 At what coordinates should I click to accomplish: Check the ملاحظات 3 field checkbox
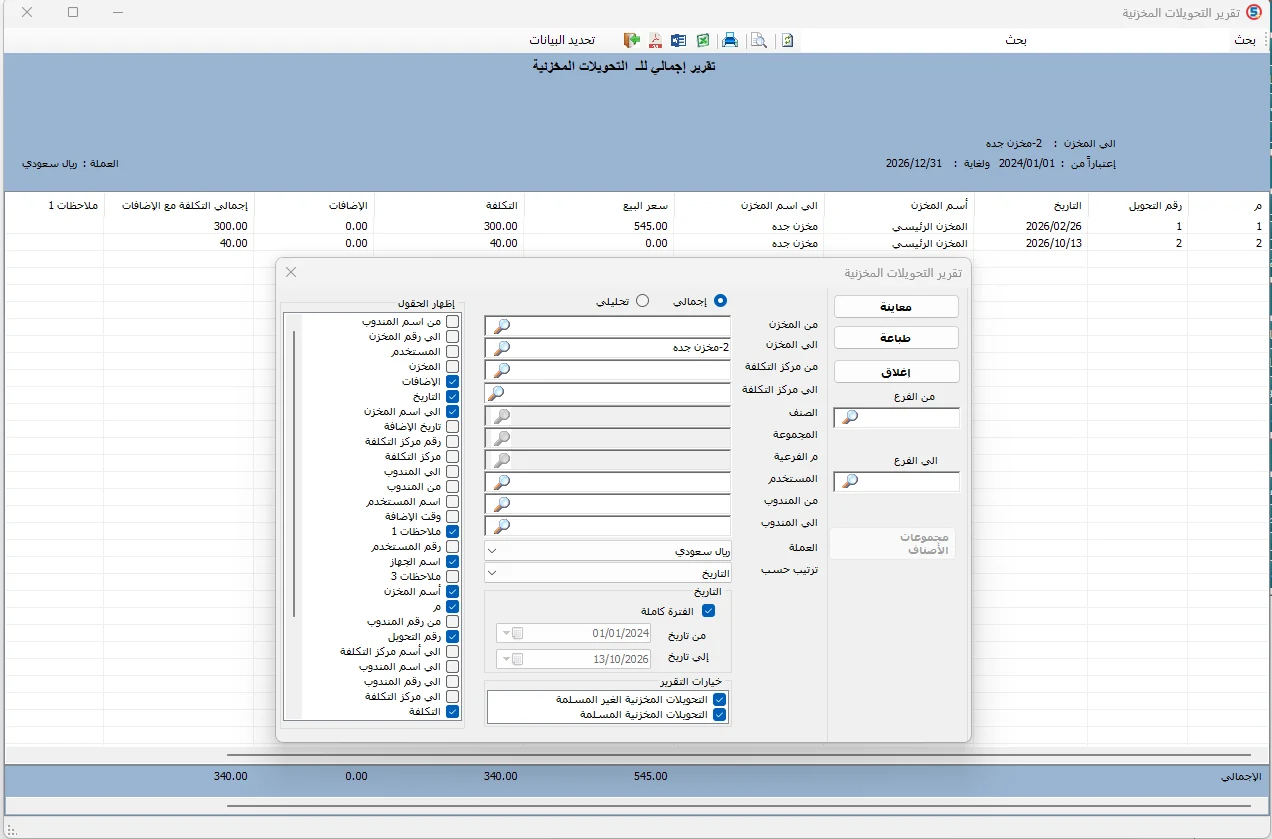tap(452, 577)
